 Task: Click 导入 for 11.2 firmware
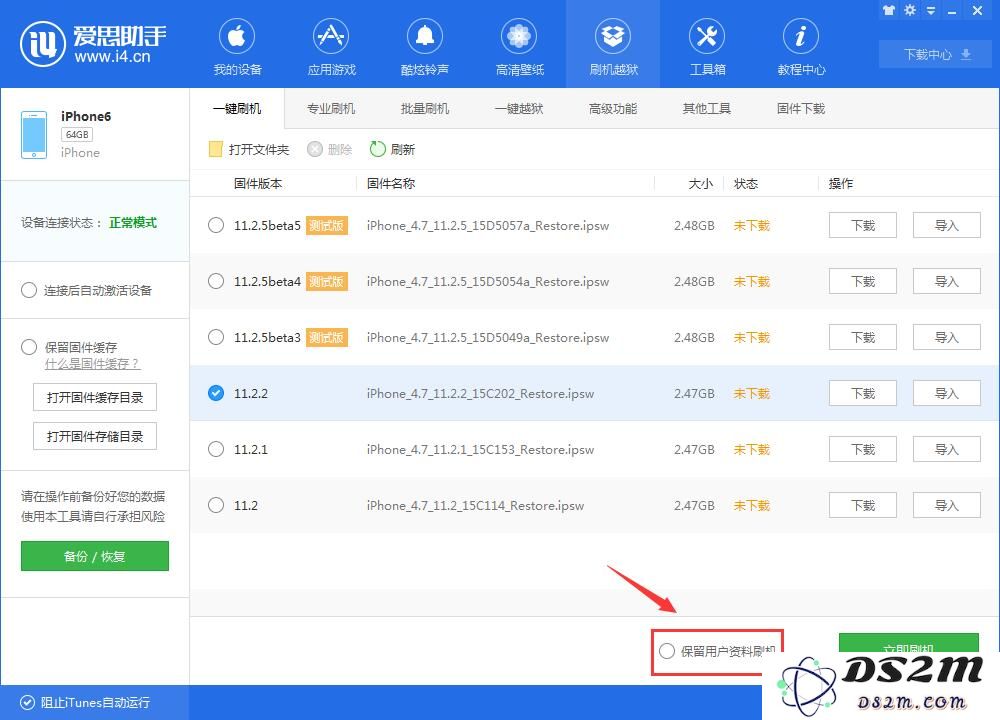pos(946,506)
